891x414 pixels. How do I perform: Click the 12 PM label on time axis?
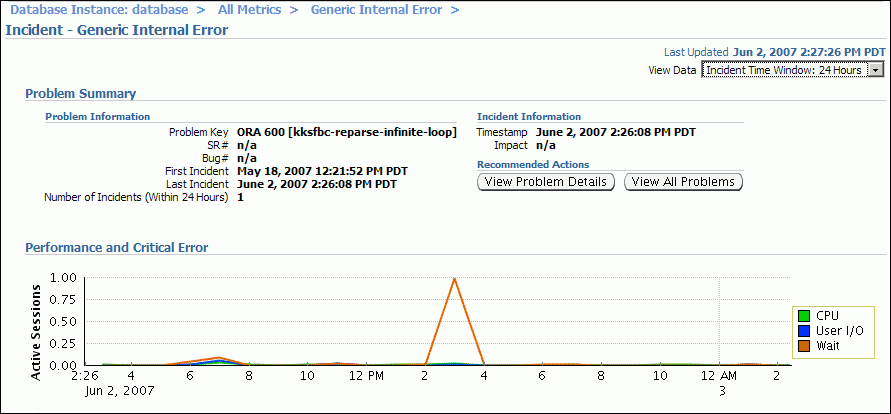(367, 376)
